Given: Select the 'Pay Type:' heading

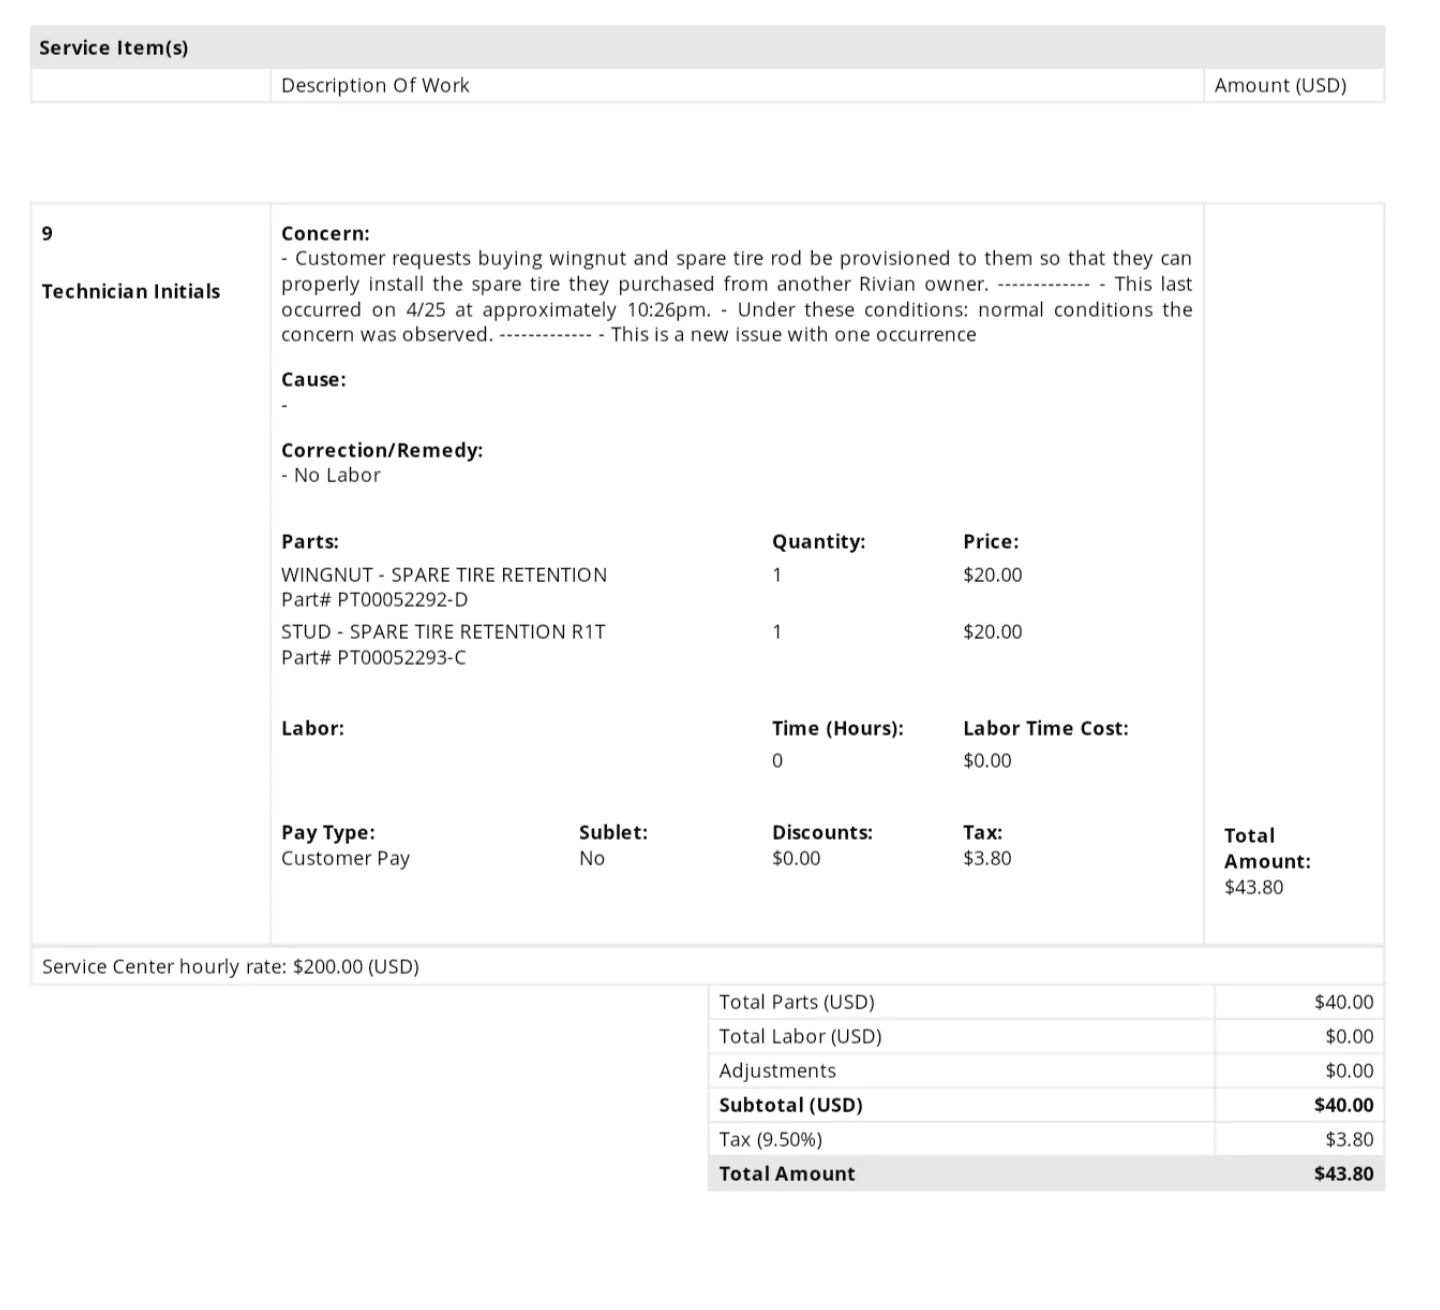Looking at the screenshot, I should click(328, 832).
